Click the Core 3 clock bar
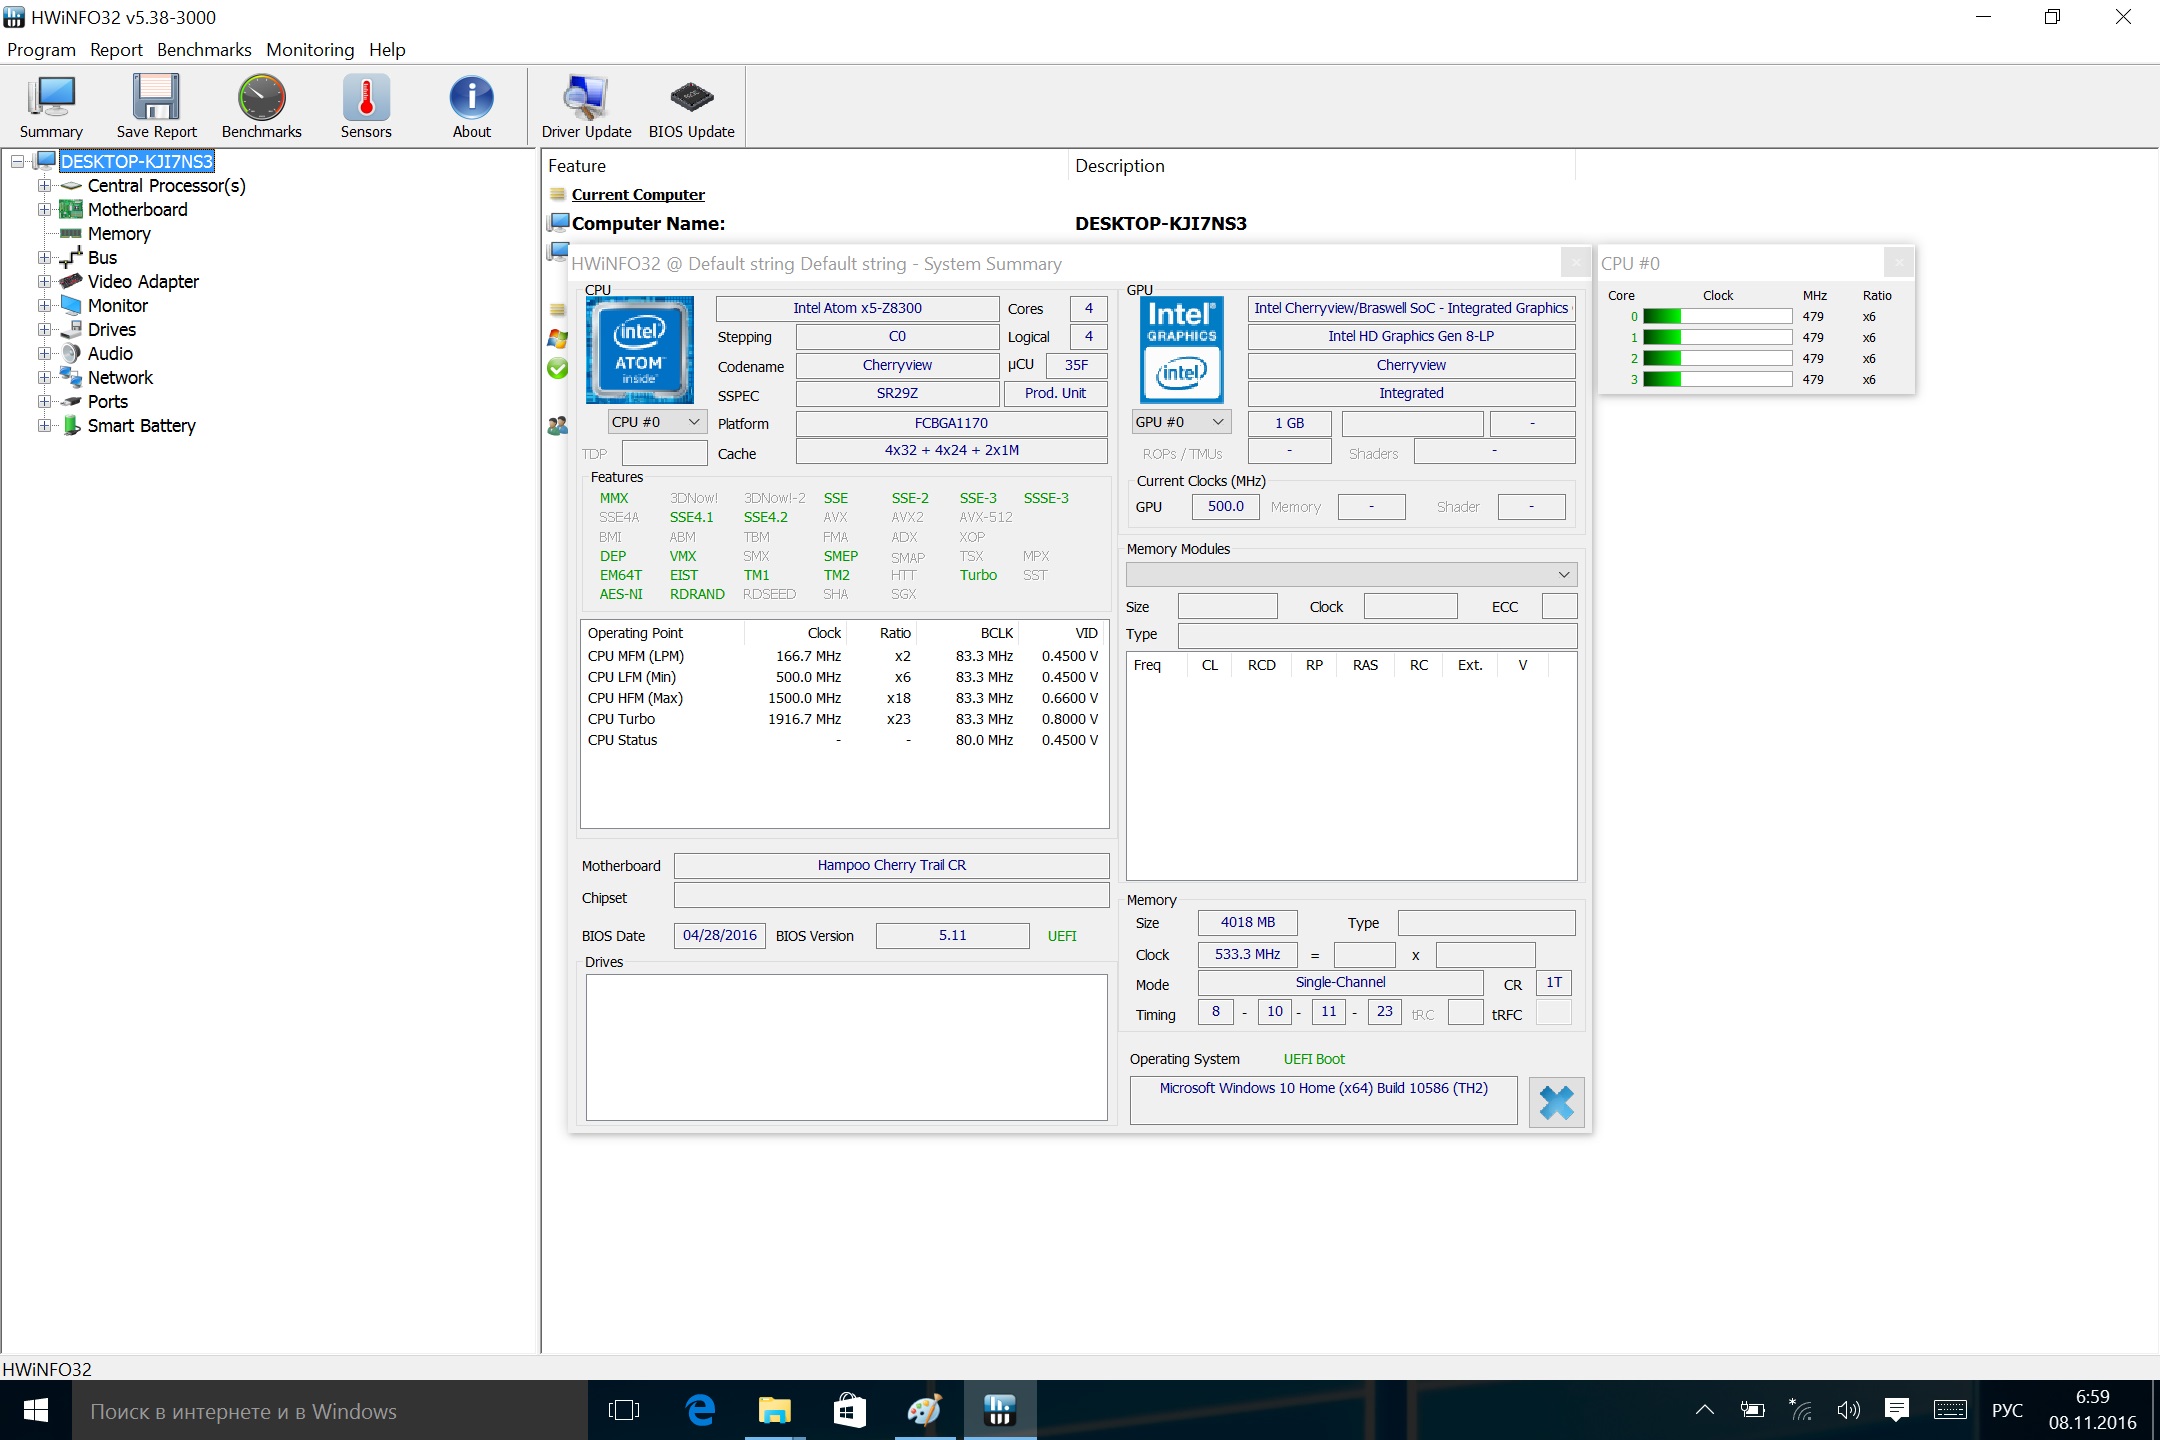The height and width of the screenshot is (1440, 2160). (1717, 379)
